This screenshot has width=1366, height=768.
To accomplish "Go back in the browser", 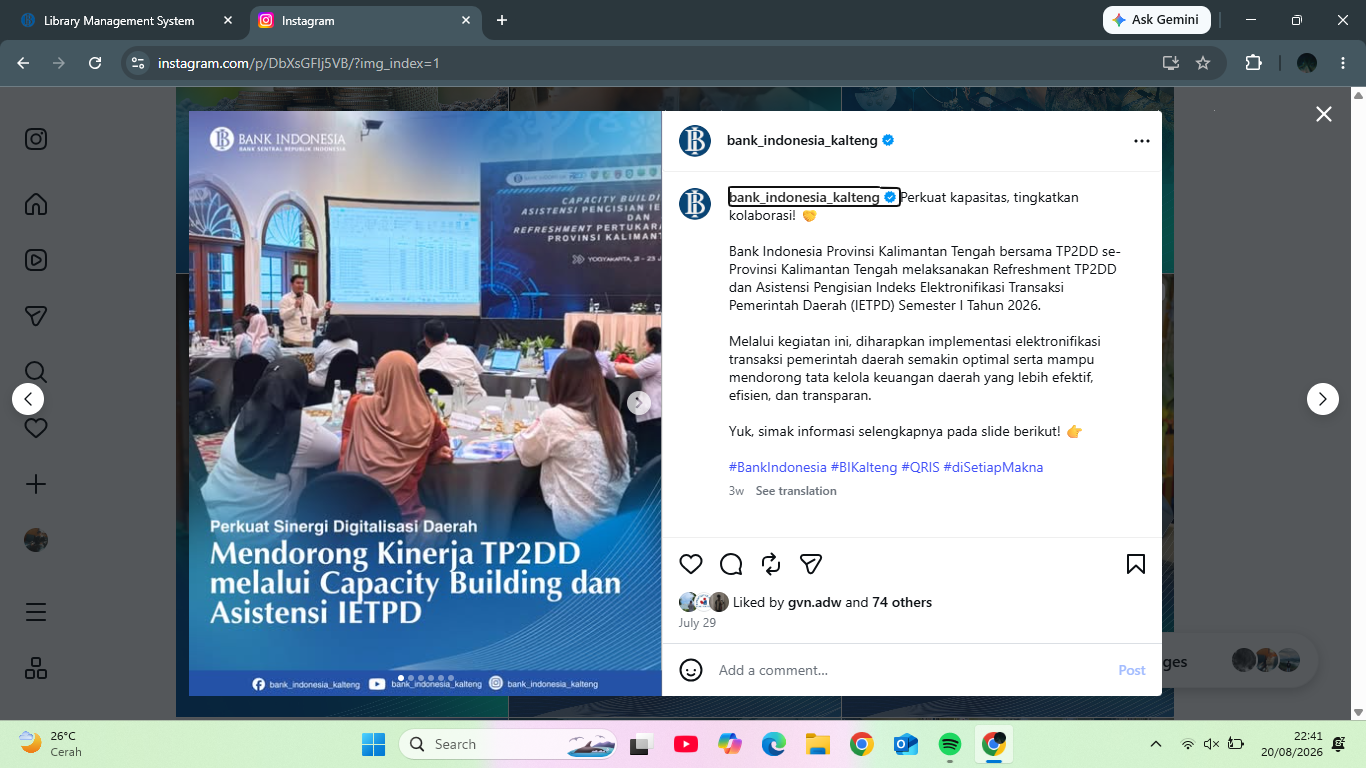I will [23, 63].
